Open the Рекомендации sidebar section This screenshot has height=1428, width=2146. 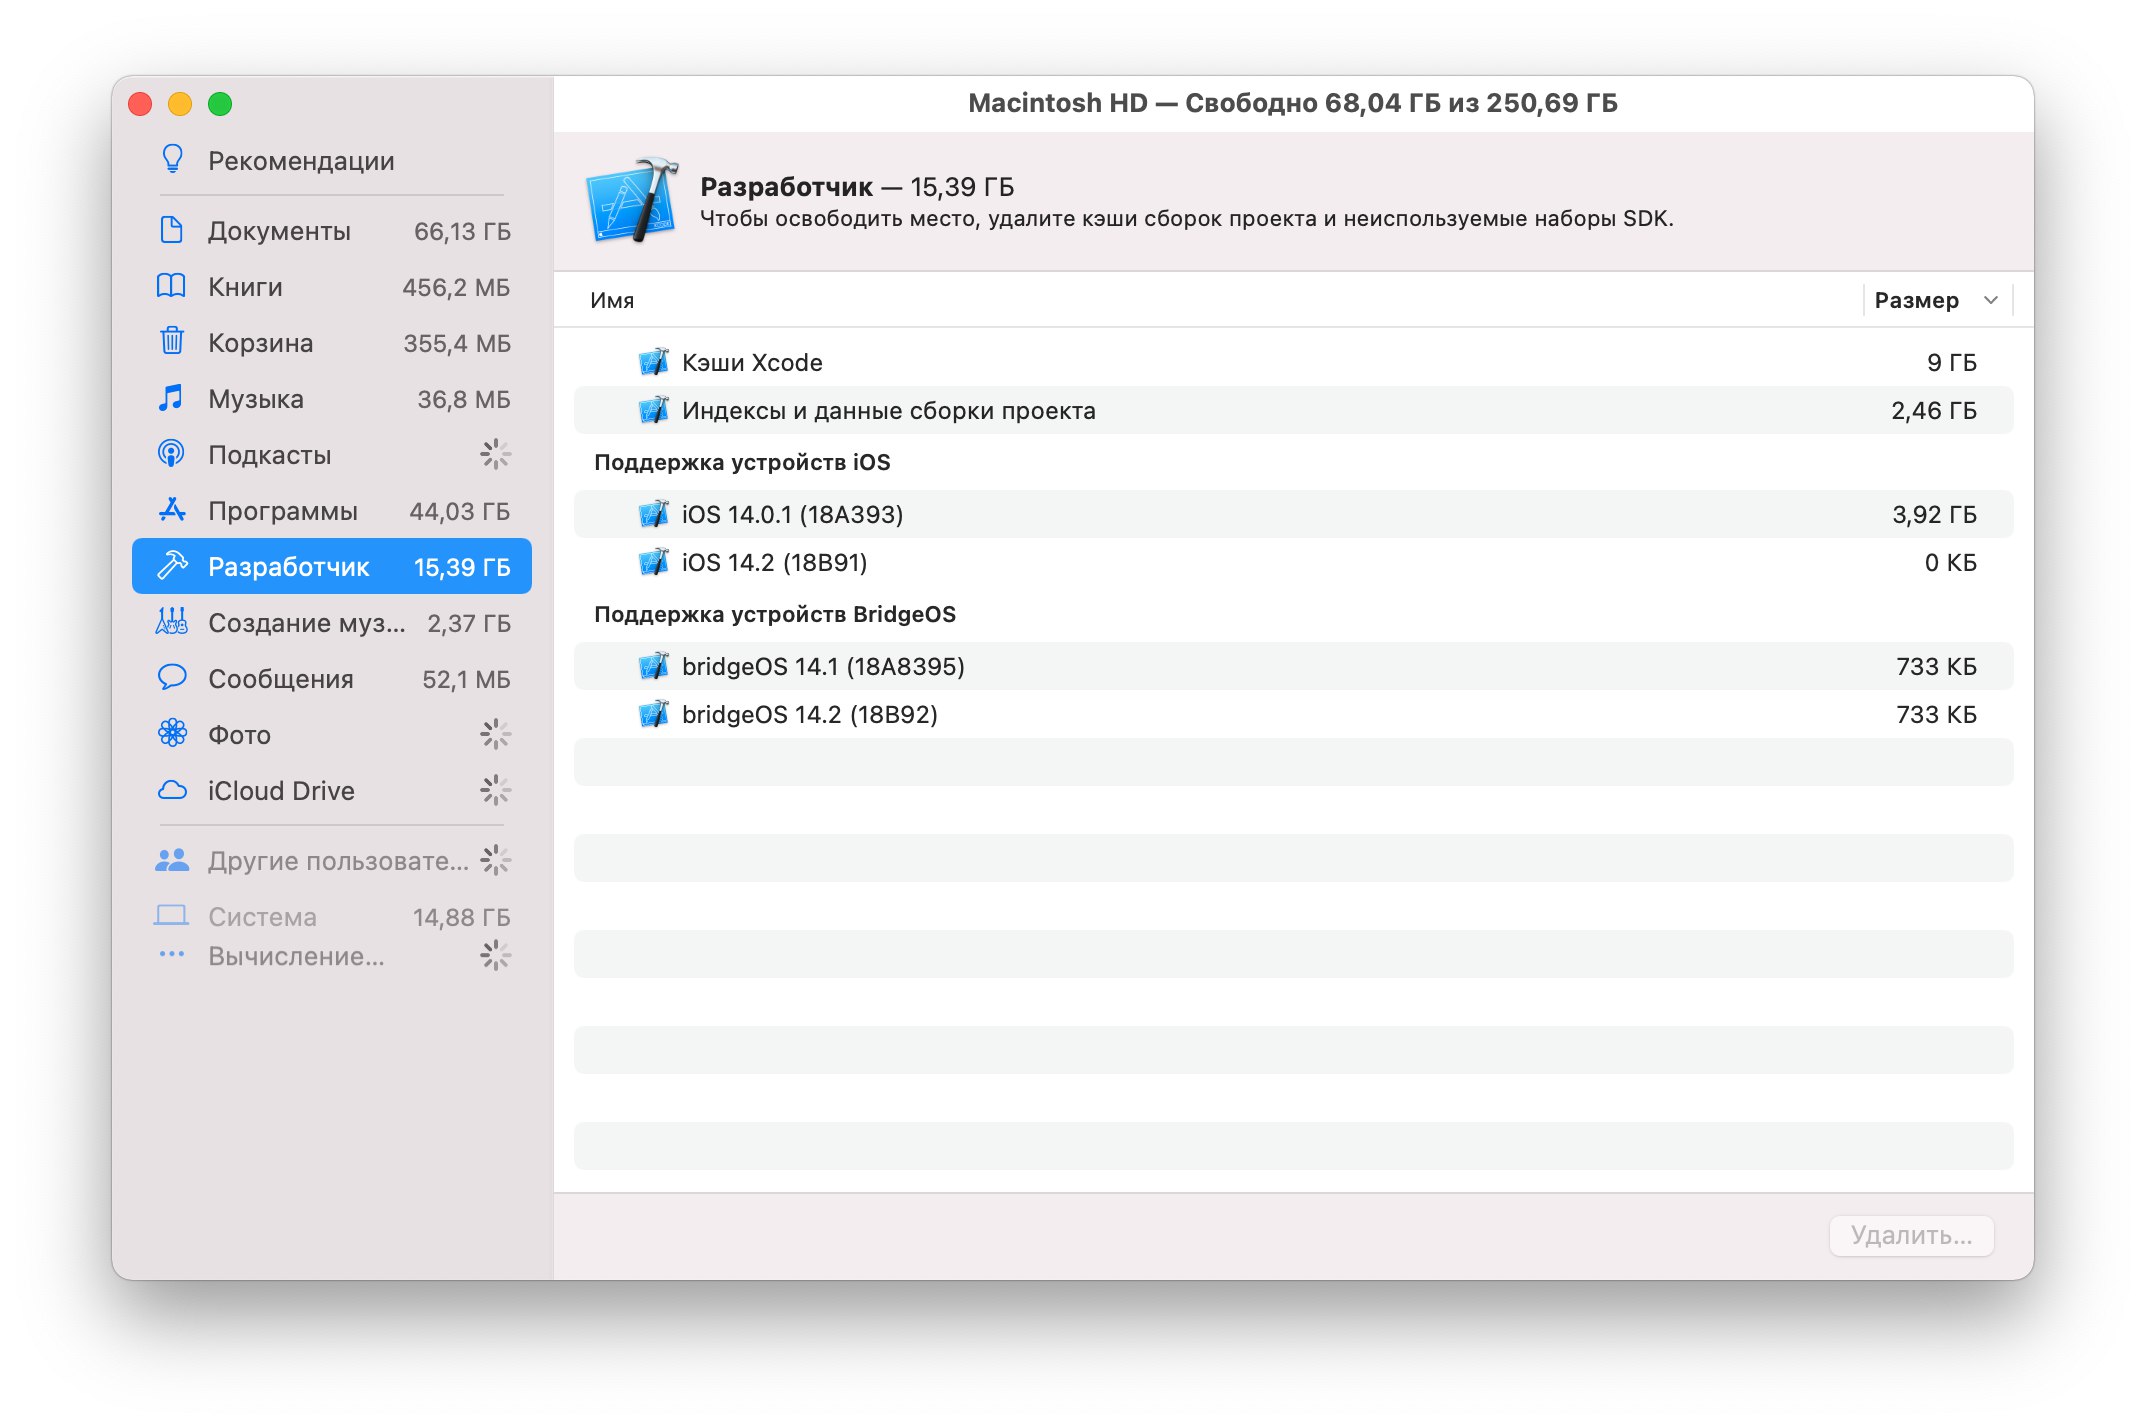point(331,160)
